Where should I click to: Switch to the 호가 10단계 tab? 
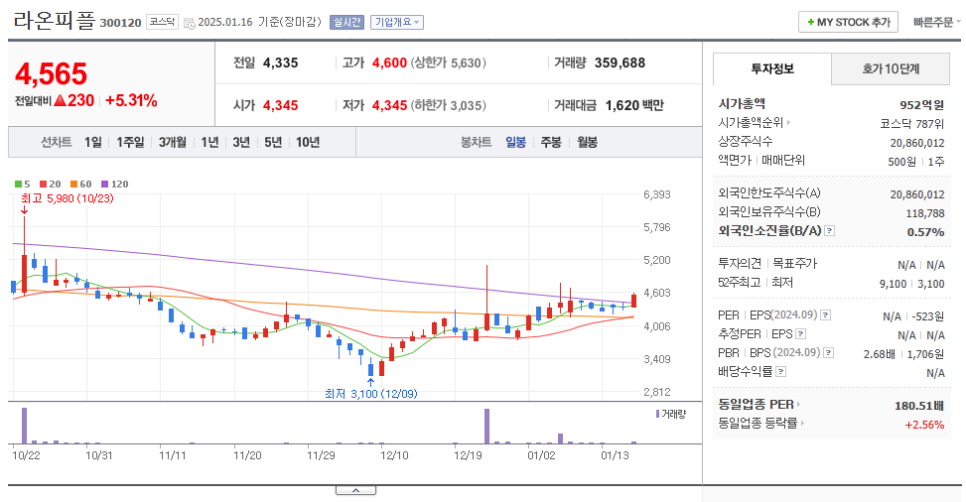[891, 68]
